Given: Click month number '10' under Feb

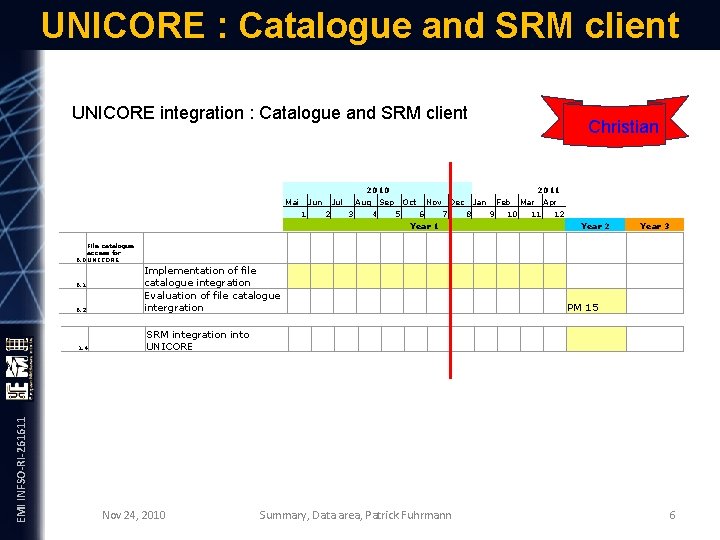Looking at the screenshot, I should click(x=512, y=214).
